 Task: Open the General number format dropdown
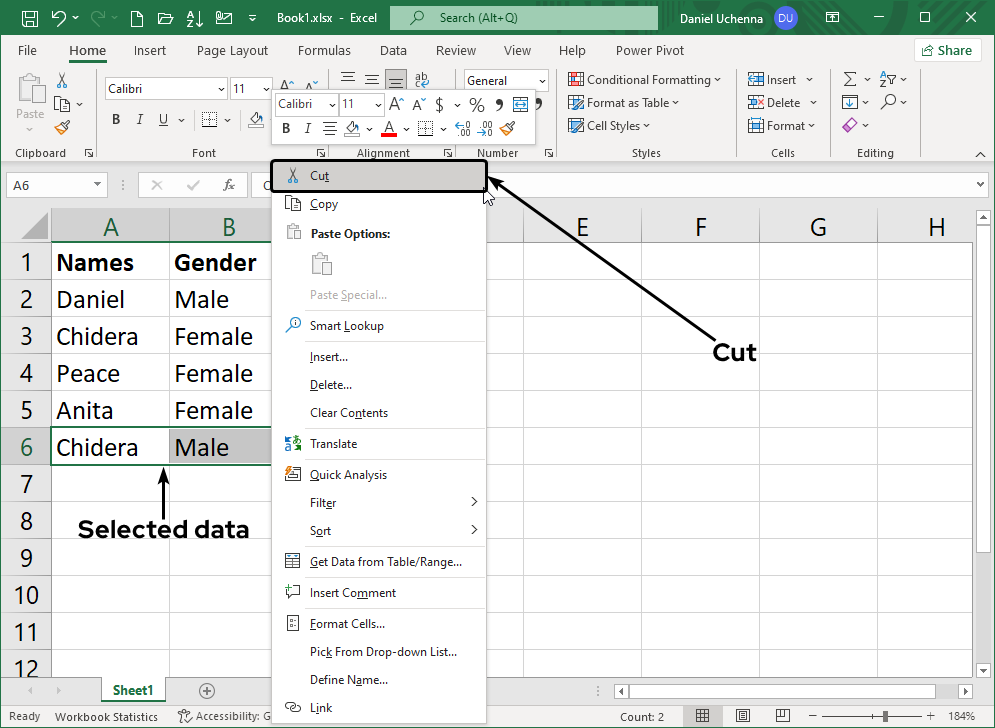click(x=541, y=81)
